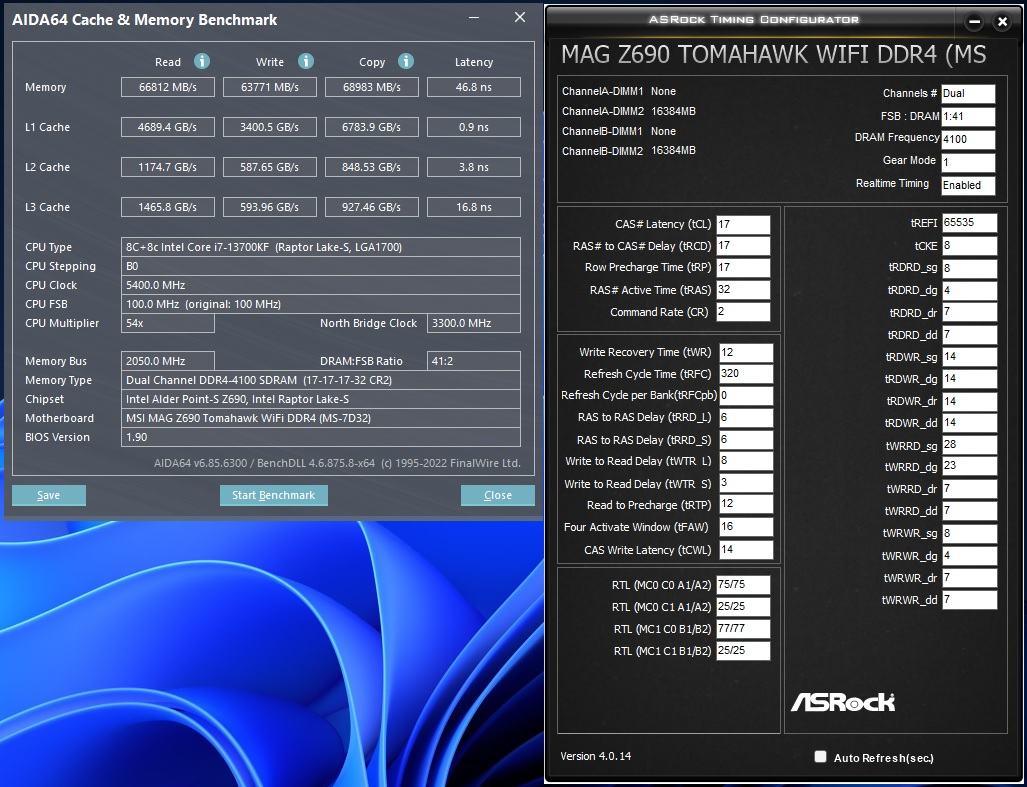Image resolution: width=1027 pixels, height=787 pixels.
Task: Click the tWRWR_dd field
Action: point(969,600)
